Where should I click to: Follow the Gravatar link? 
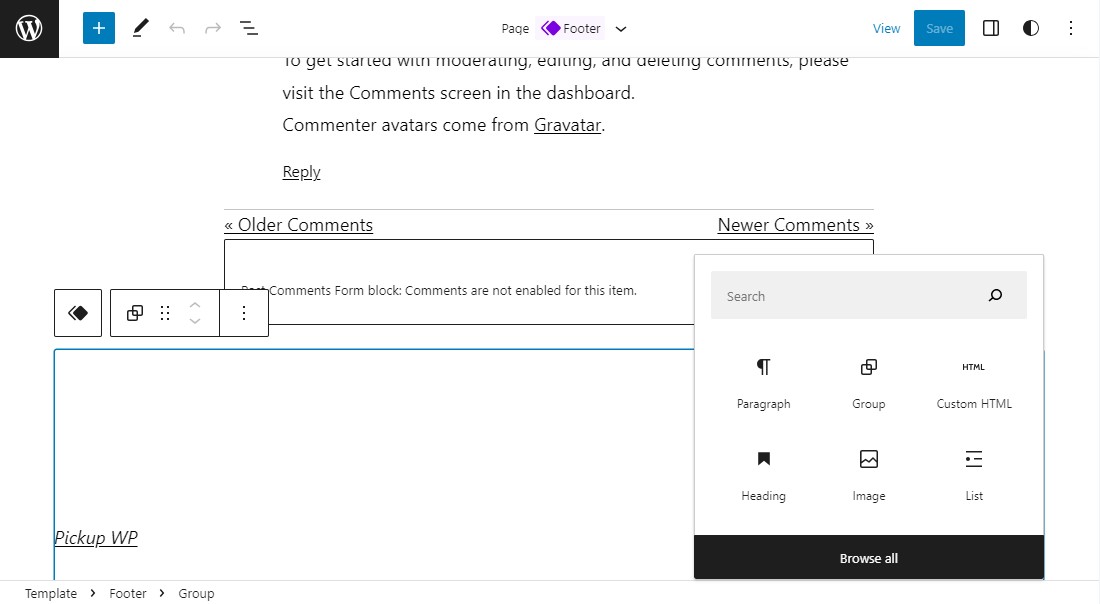pos(568,125)
